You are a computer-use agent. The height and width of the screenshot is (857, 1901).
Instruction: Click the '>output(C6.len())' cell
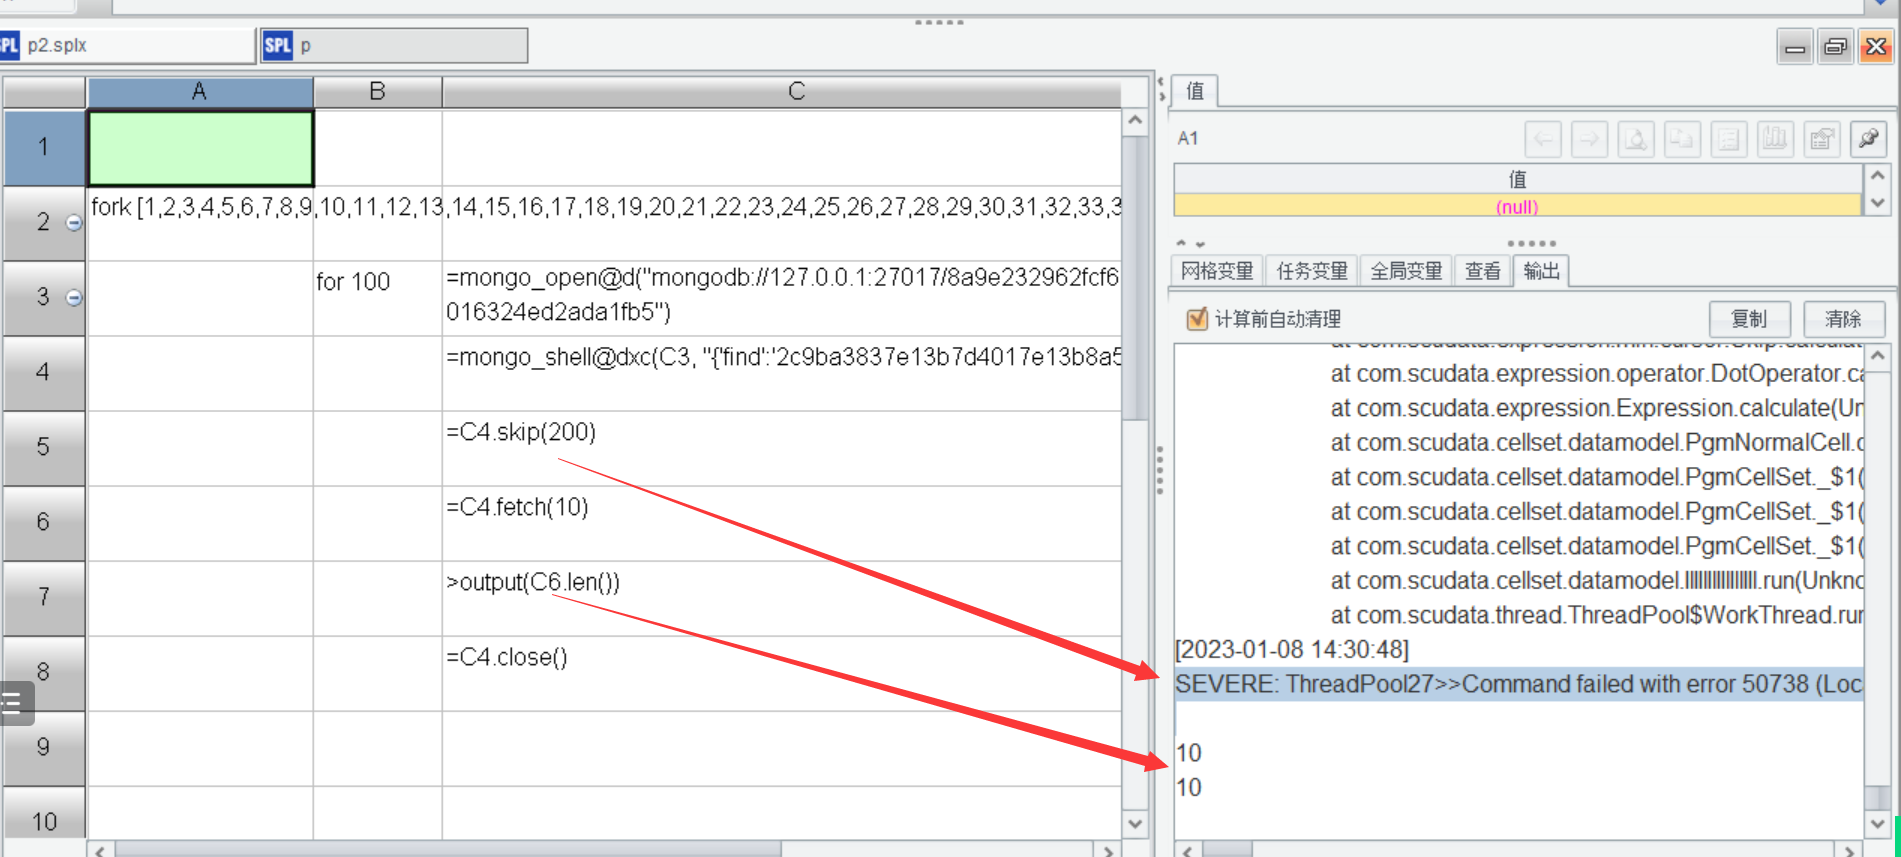click(x=782, y=598)
